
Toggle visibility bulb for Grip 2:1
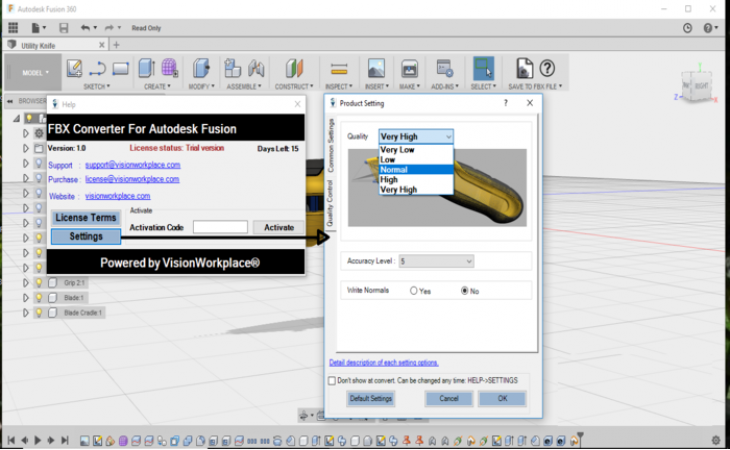(x=39, y=282)
